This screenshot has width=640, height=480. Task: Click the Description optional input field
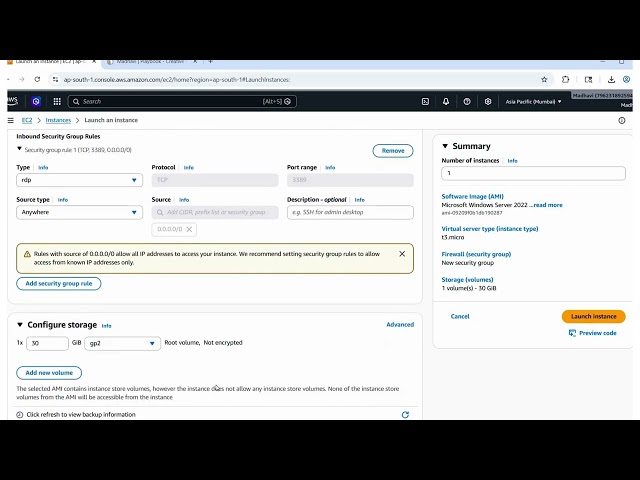[x=350, y=212]
